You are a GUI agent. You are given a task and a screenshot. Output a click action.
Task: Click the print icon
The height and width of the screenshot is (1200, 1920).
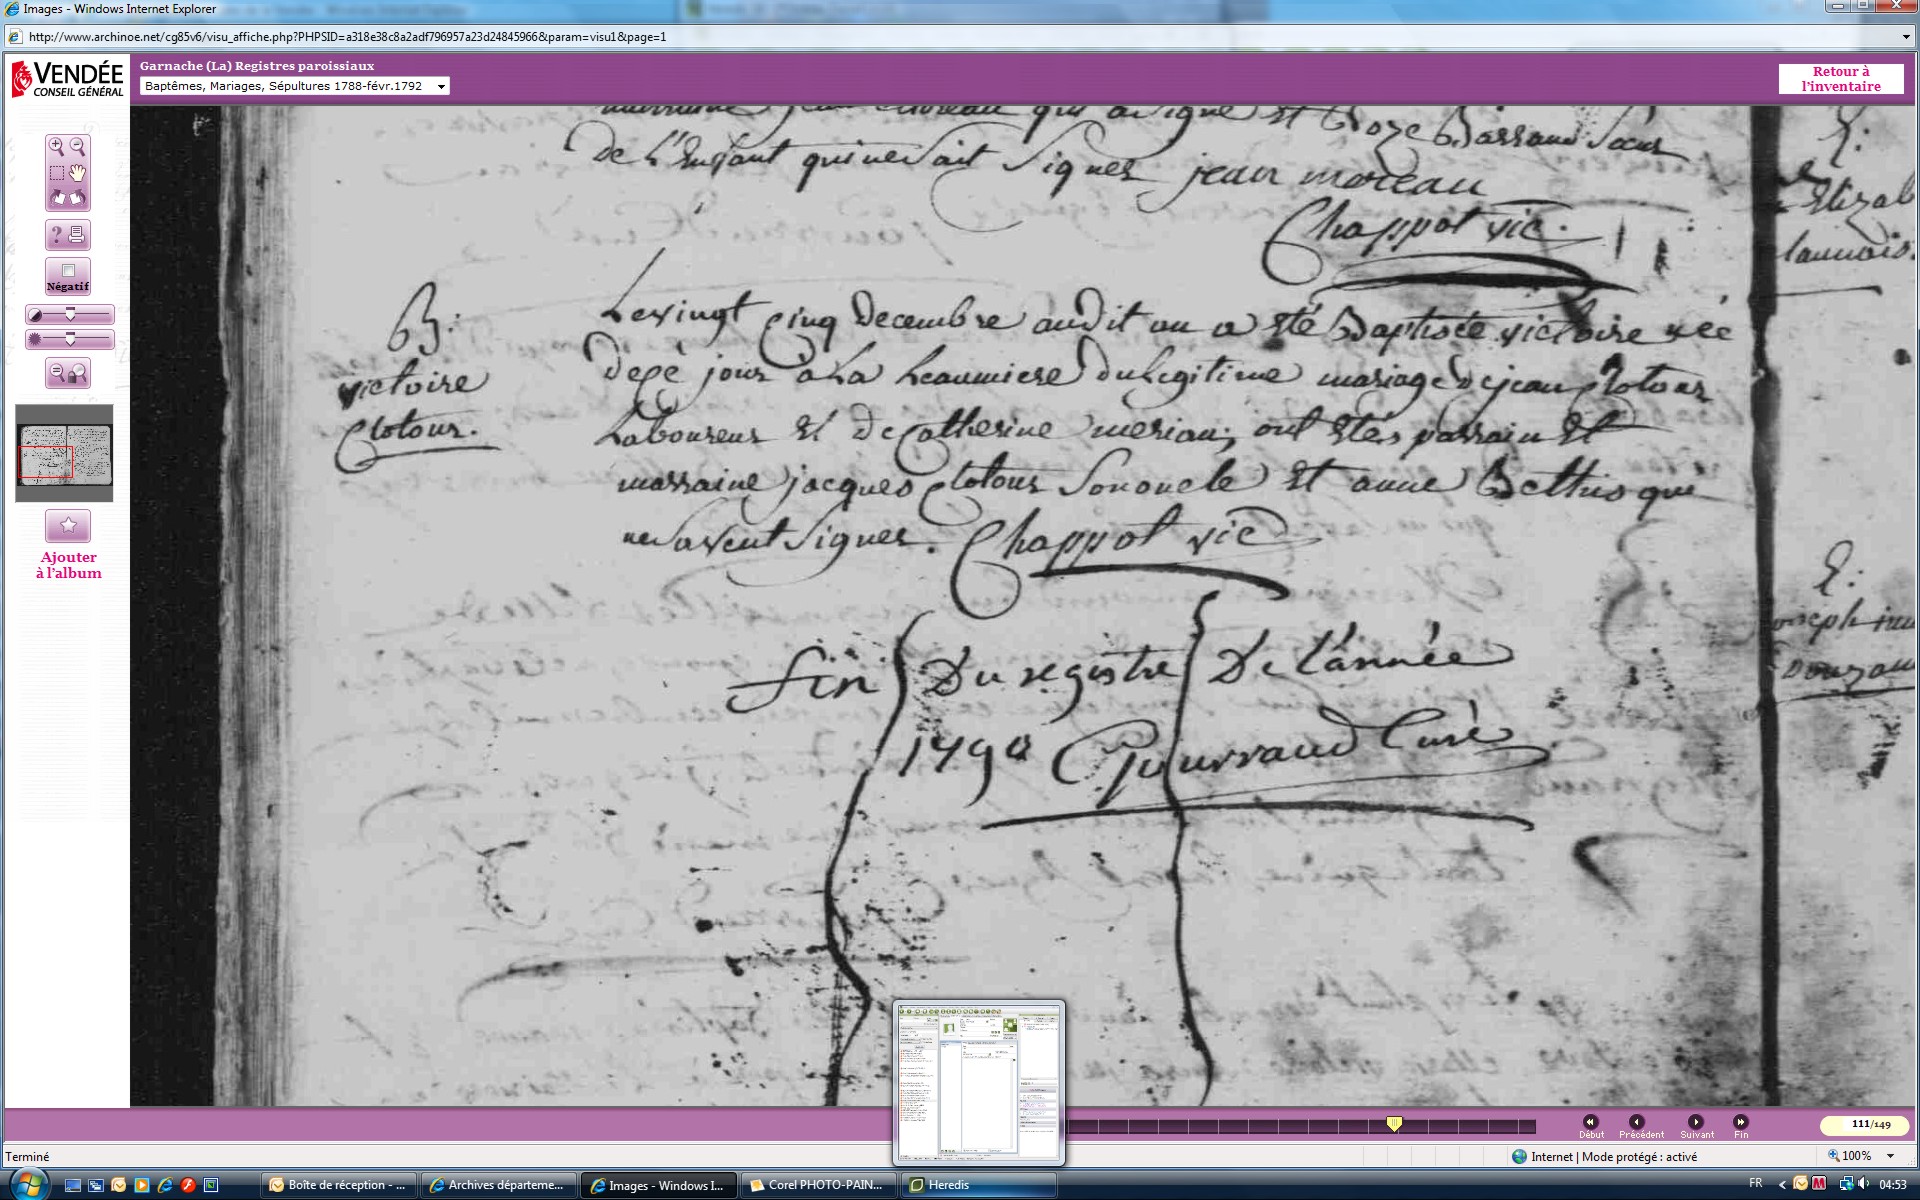78,235
